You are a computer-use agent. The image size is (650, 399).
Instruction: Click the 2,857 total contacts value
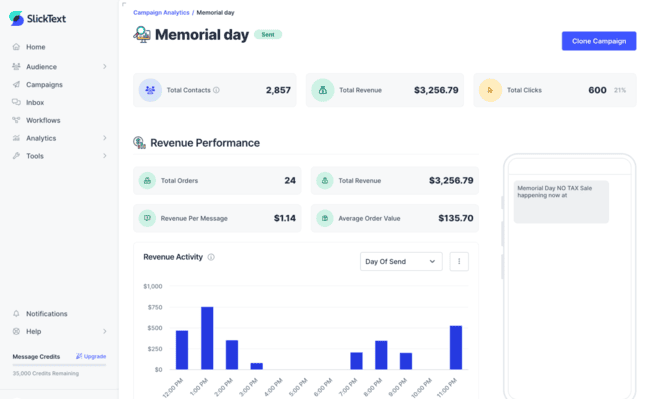click(278, 90)
